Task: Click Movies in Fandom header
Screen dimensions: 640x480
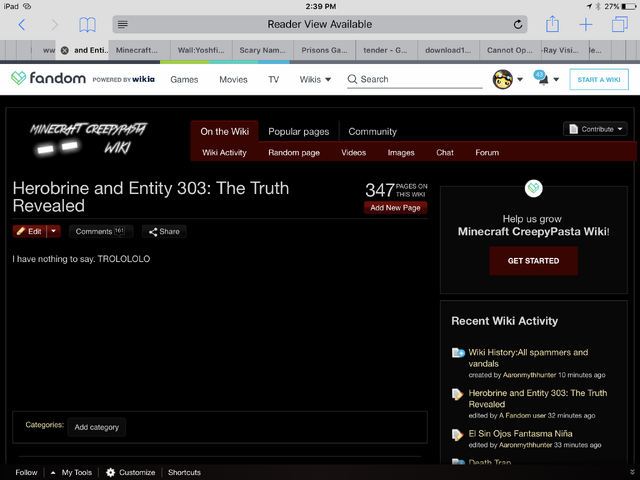Action: tap(233, 80)
